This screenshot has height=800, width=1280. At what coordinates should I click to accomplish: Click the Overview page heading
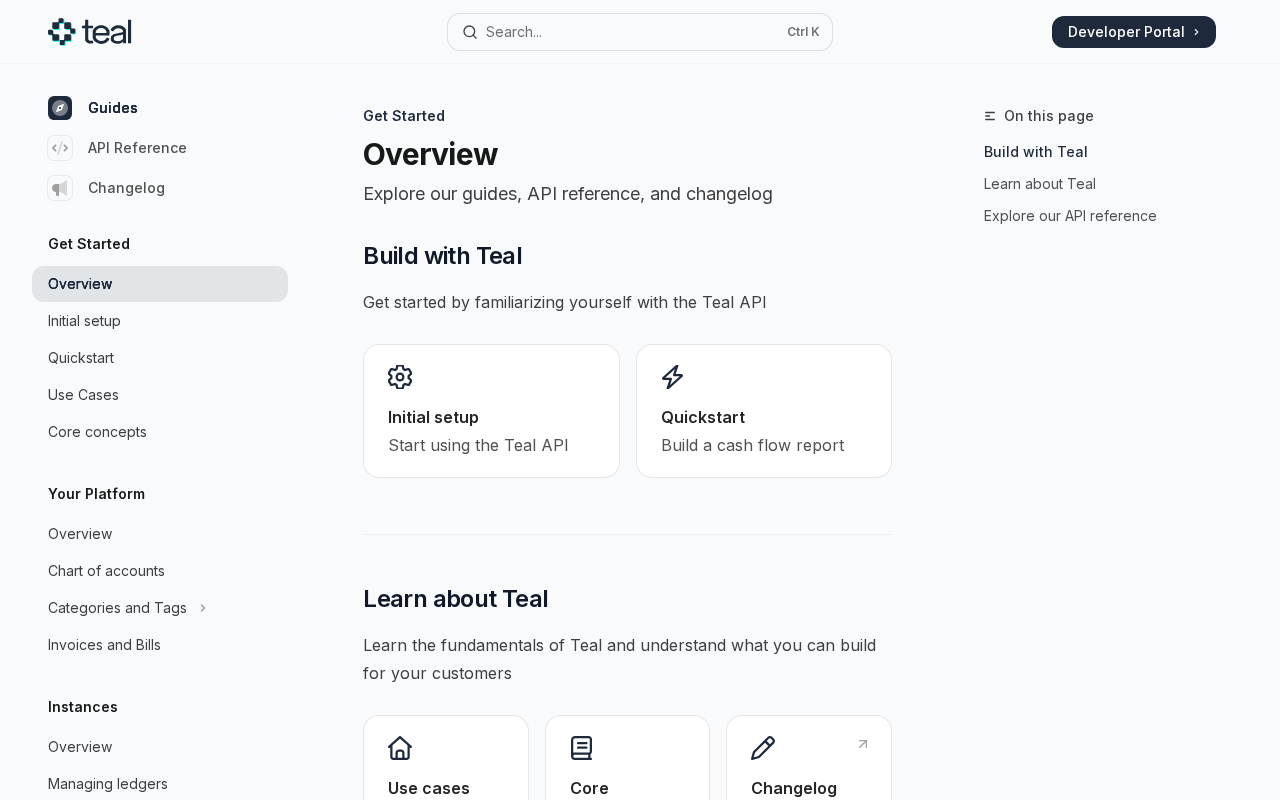point(430,154)
